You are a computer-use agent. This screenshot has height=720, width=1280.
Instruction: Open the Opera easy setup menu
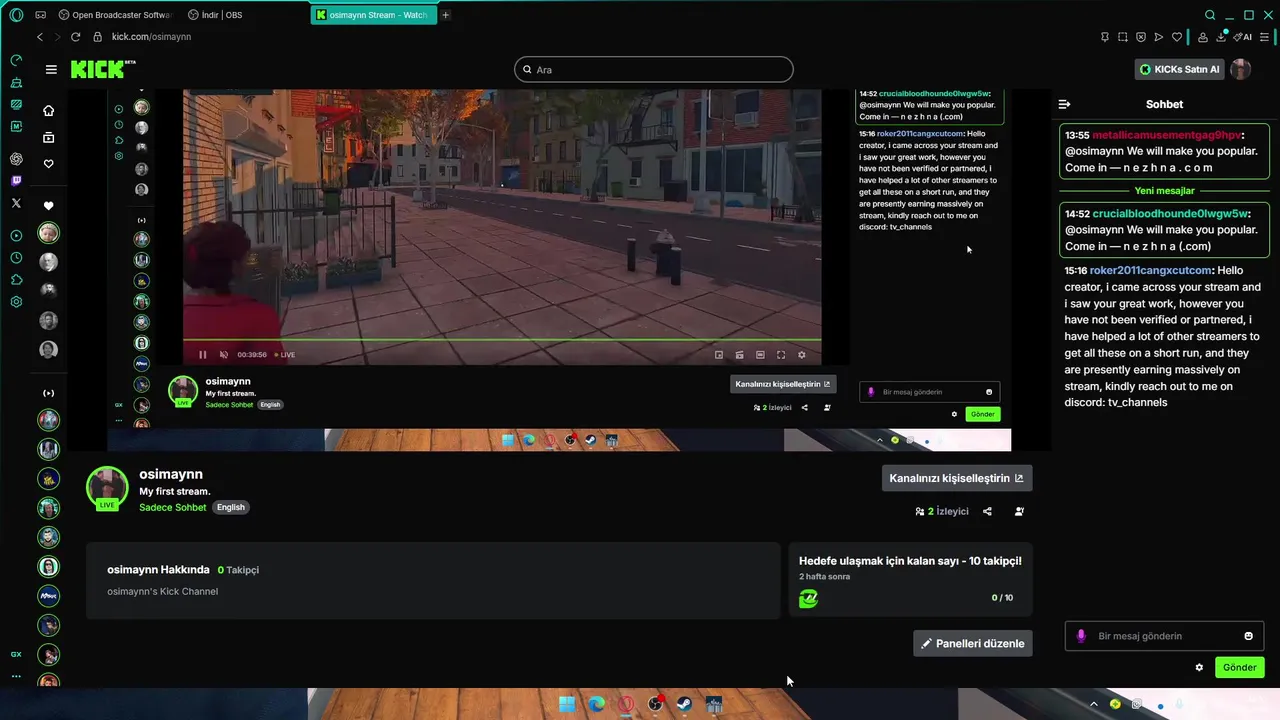tap(1264, 37)
